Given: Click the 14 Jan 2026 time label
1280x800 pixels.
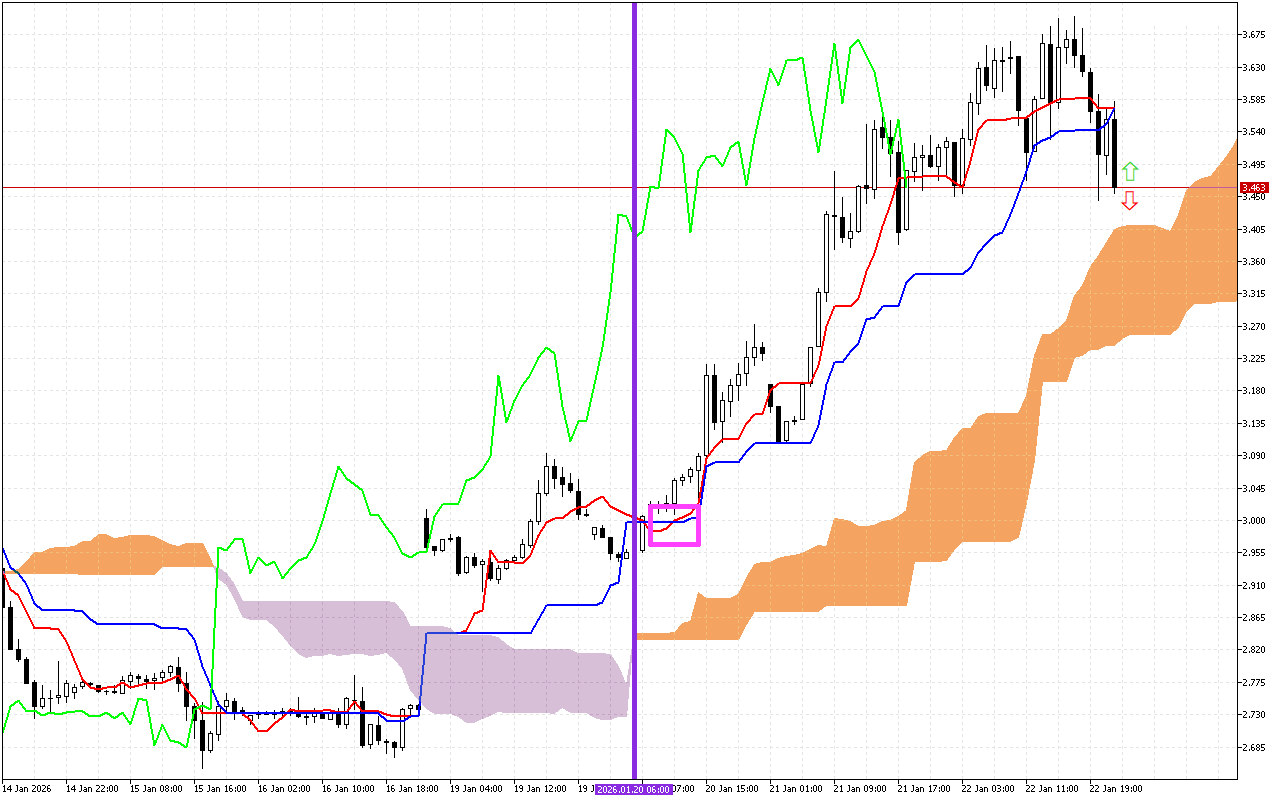Looking at the screenshot, I should [x=27, y=788].
